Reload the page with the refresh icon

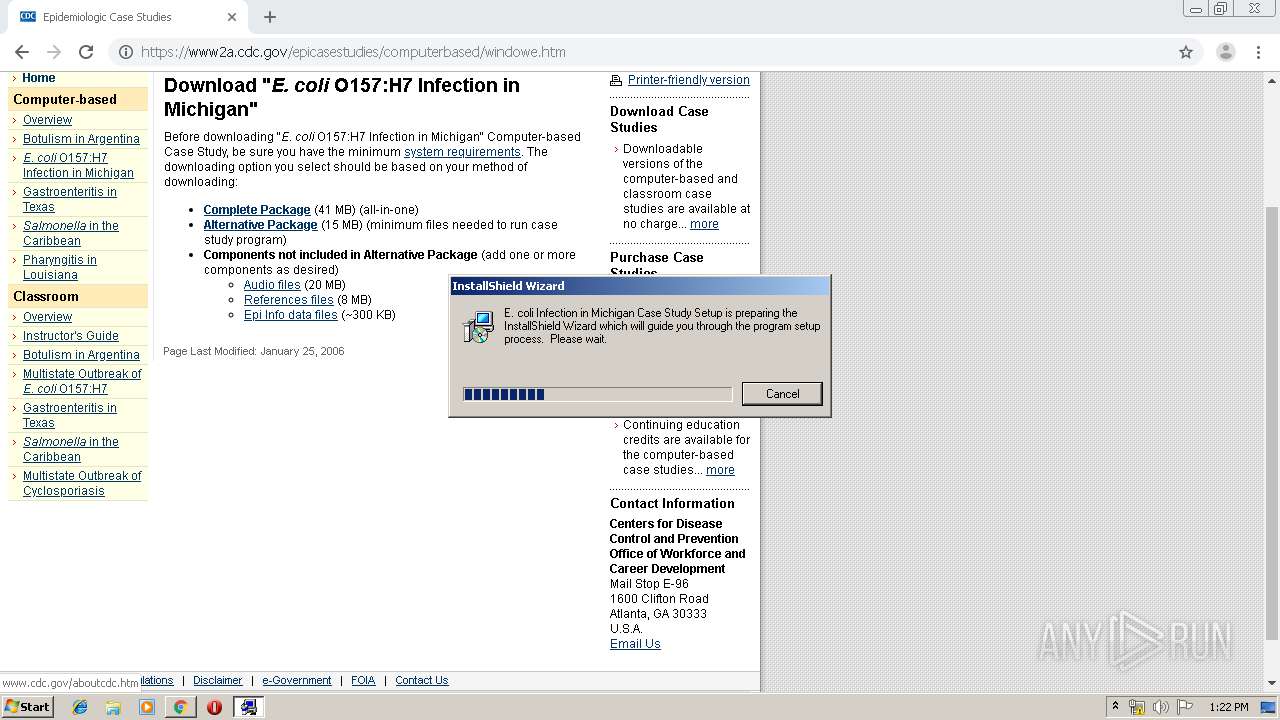86,52
